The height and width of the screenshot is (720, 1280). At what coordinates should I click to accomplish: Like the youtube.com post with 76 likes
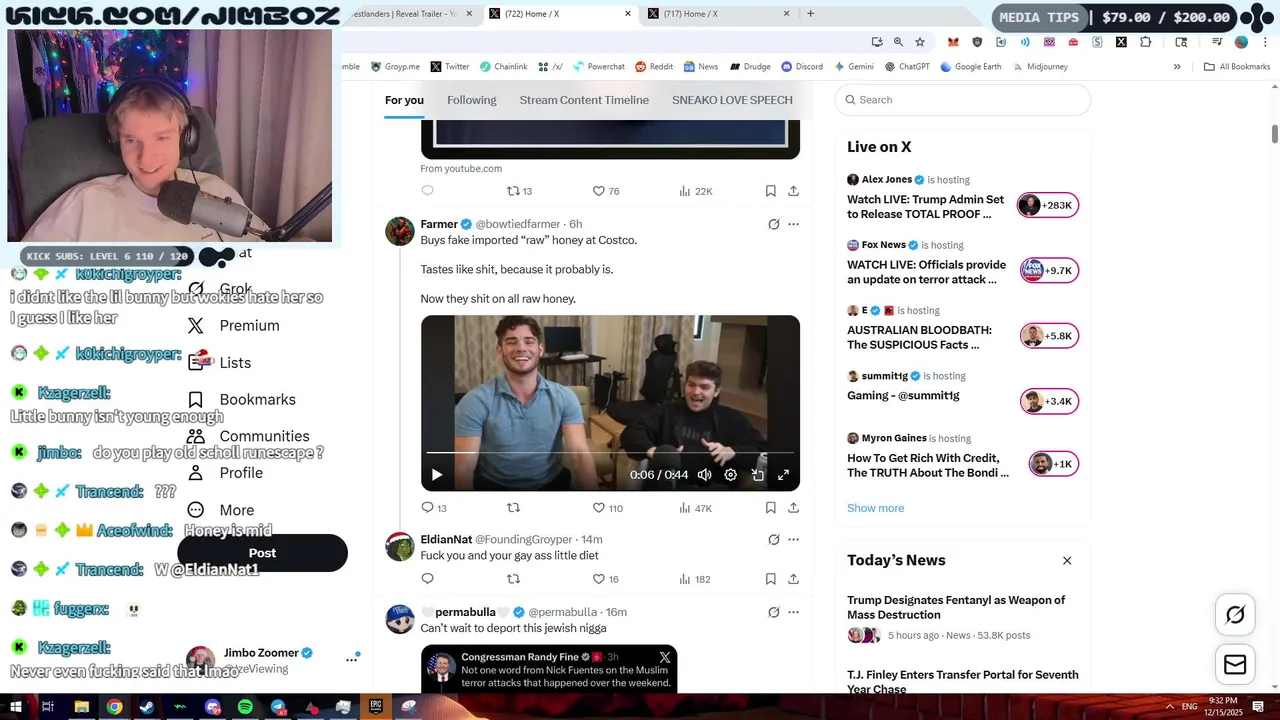[x=606, y=191]
